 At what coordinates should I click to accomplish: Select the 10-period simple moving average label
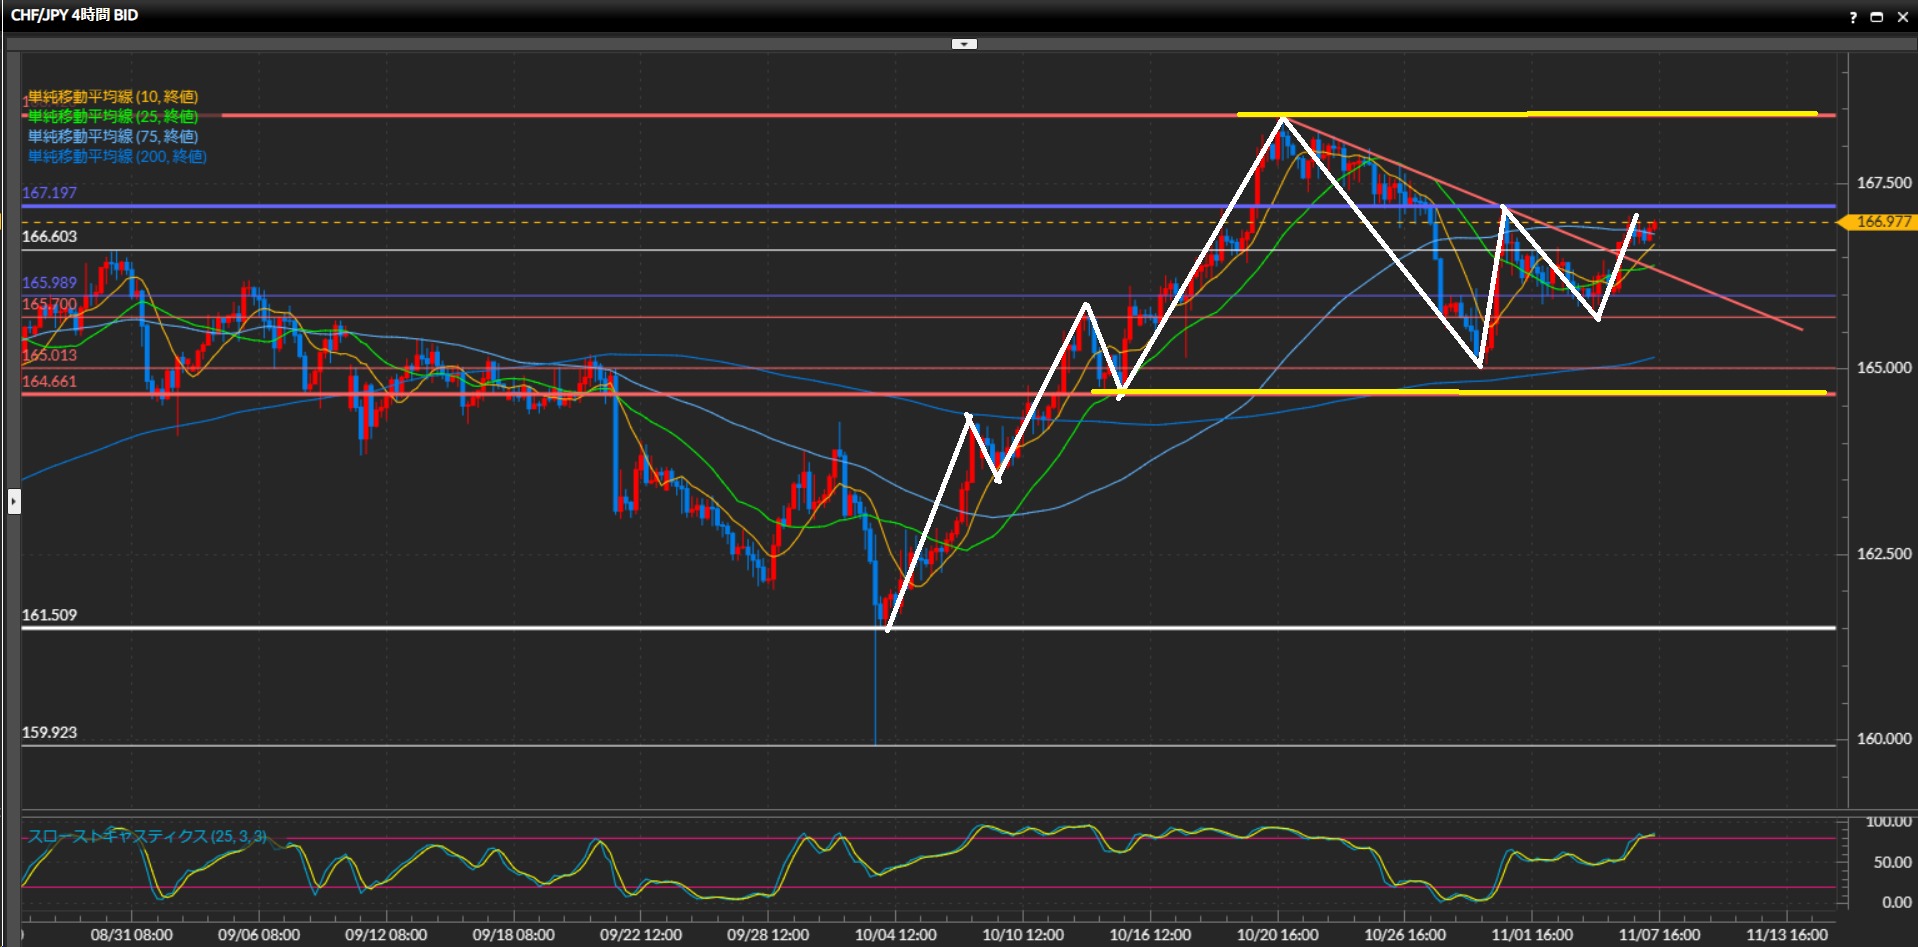click(113, 97)
